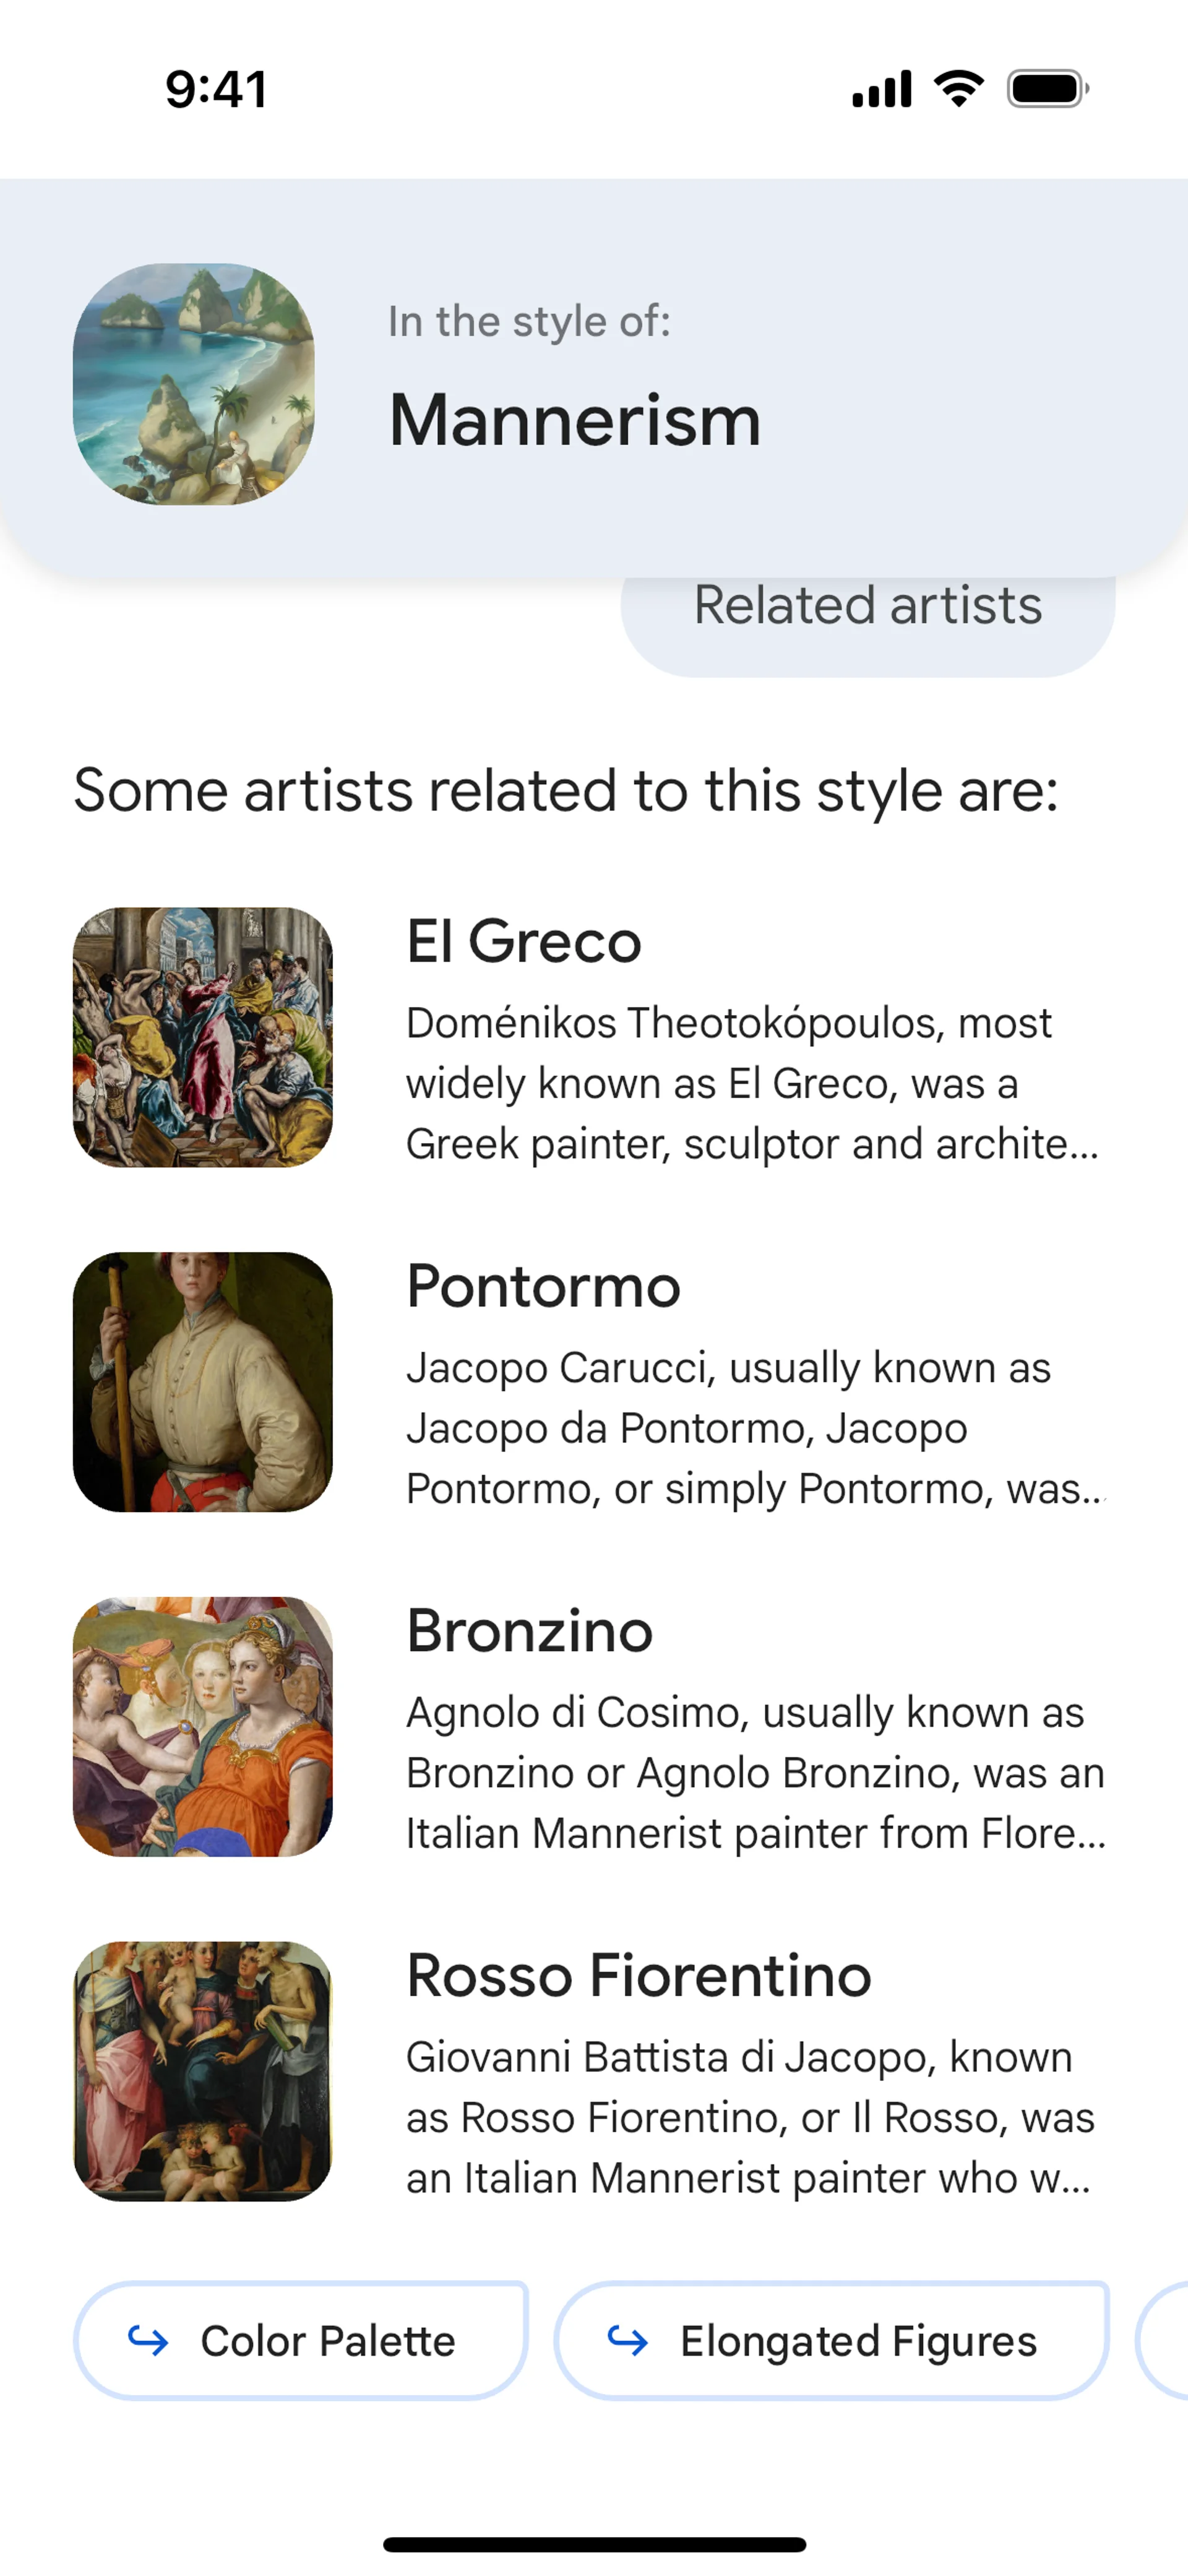Image resolution: width=1188 pixels, height=2576 pixels.
Task: Open the Rosso Fiorentino artist name
Action: coord(638,1976)
